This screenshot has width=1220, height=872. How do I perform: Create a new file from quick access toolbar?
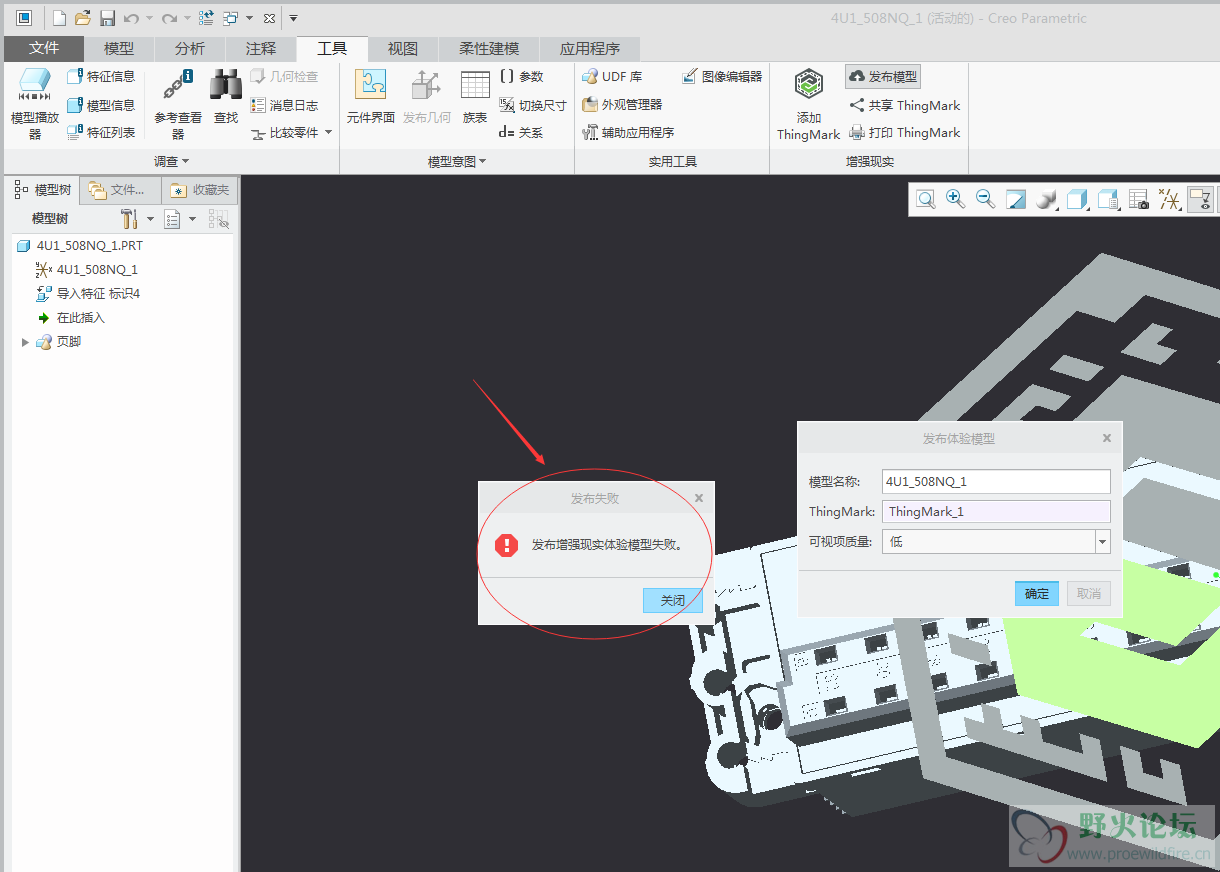point(60,18)
